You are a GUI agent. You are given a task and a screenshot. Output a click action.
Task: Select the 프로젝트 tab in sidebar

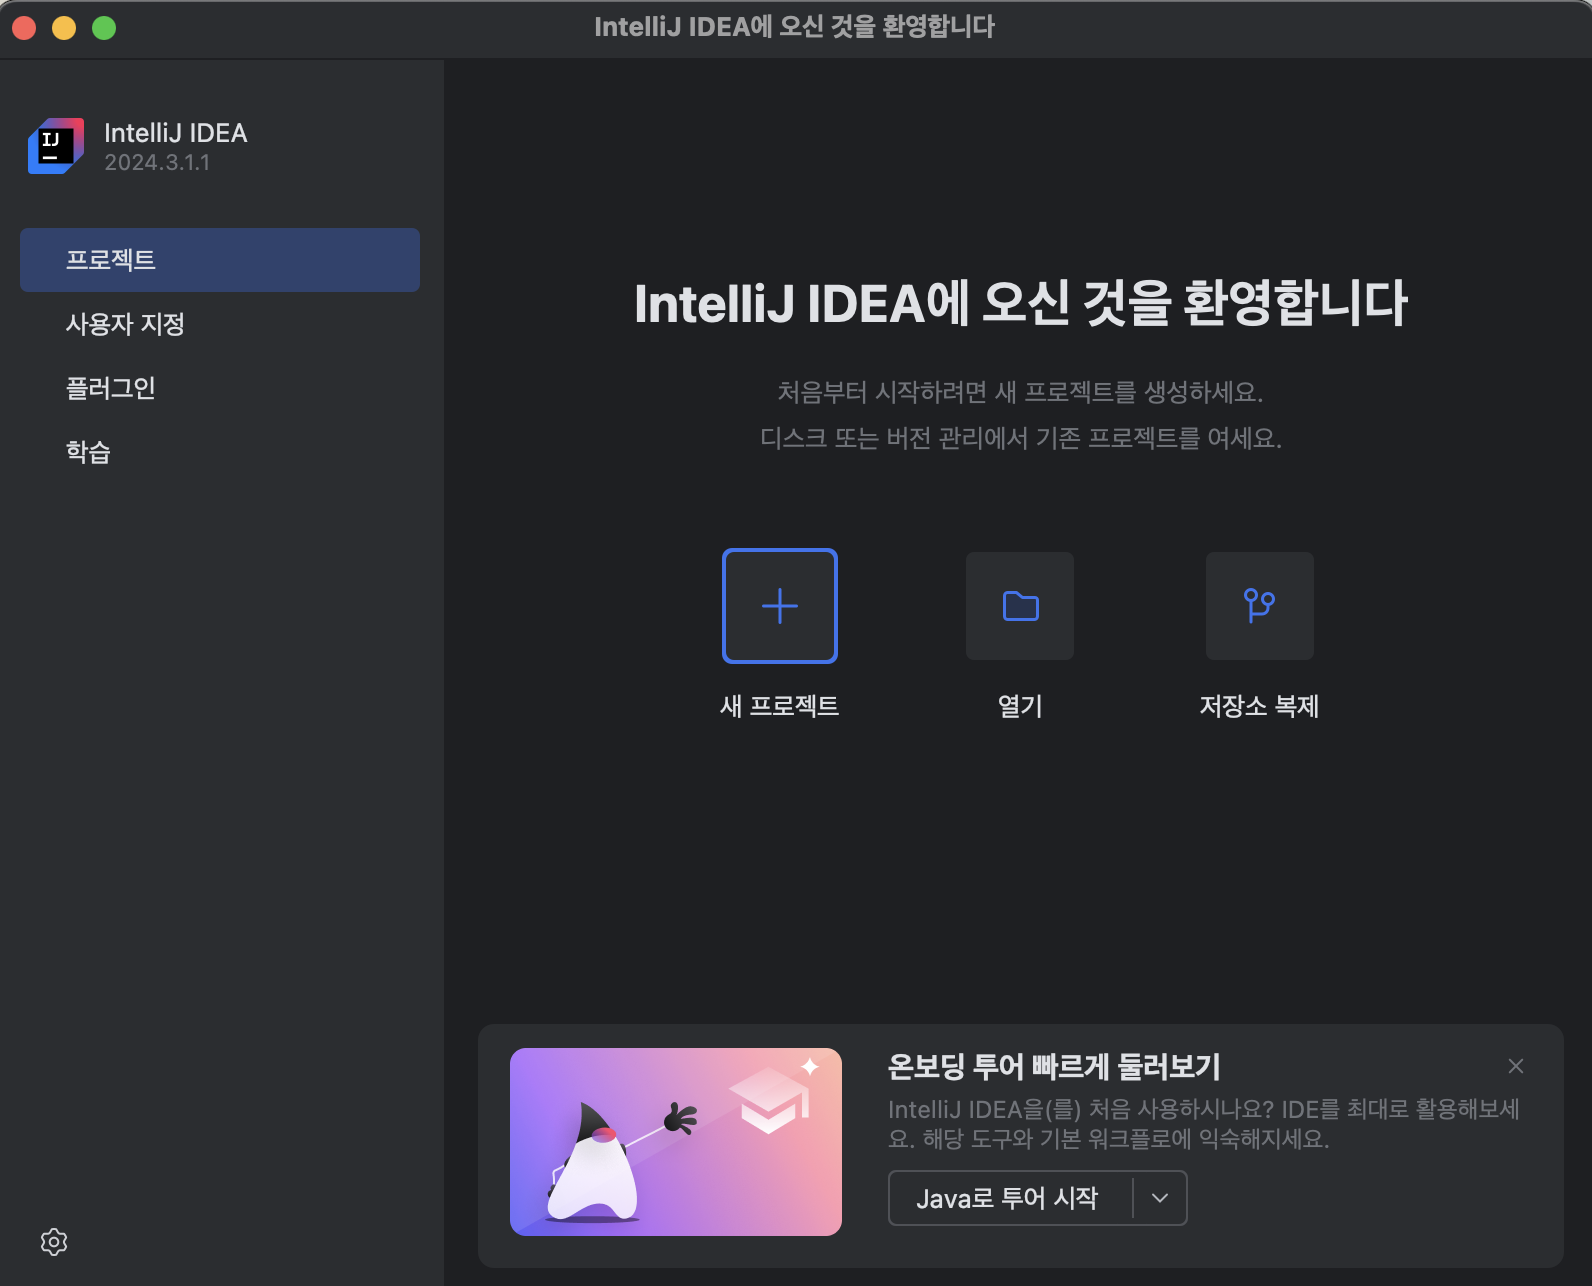[x=220, y=260]
